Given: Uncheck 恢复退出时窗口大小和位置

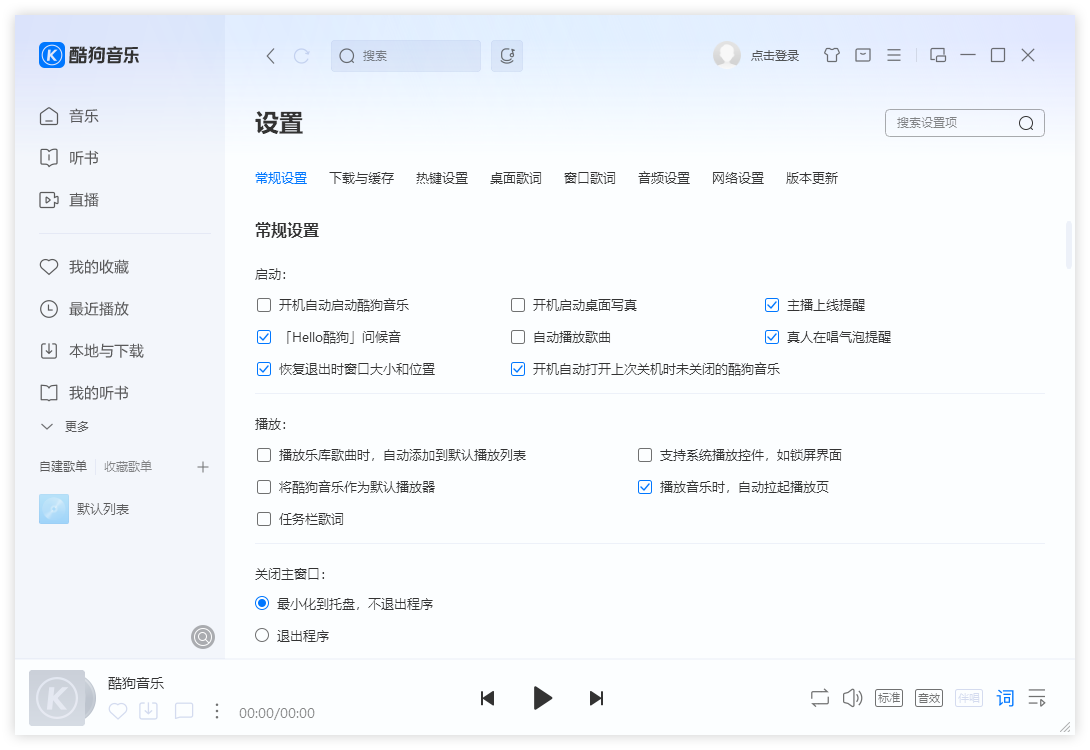Looking at the screenshot, I should (x=264, y=369).
